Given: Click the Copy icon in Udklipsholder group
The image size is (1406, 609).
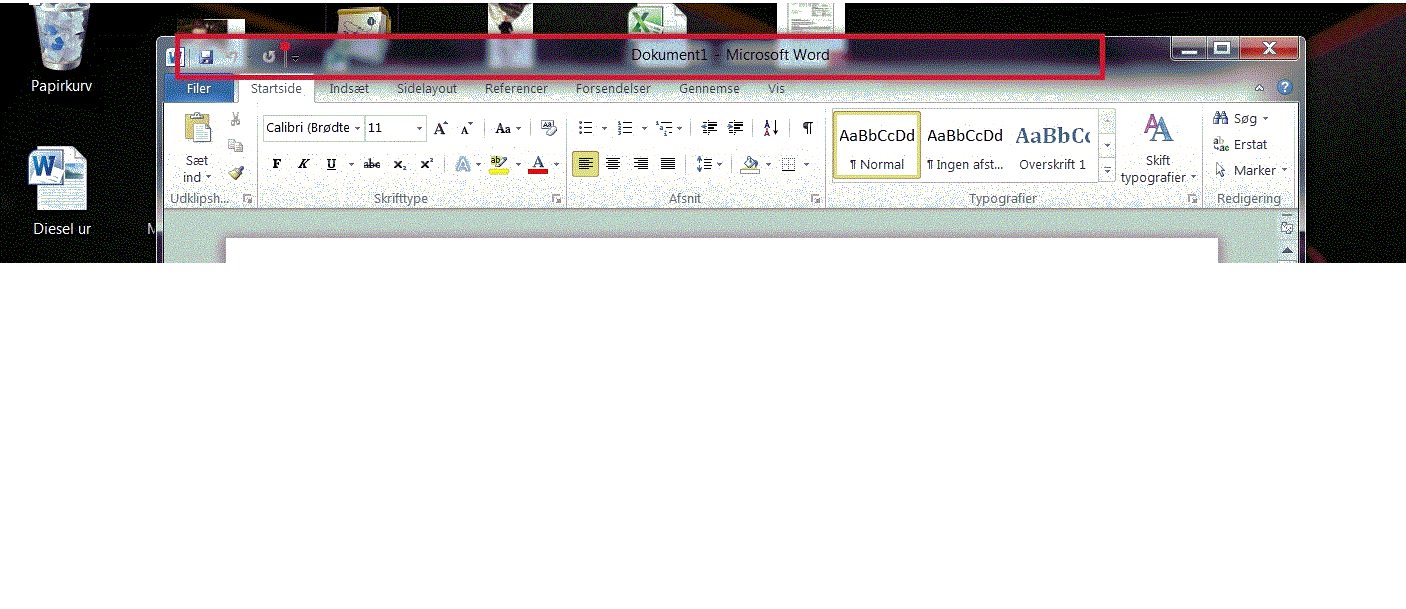Looking at the screenshot, I should (236, 145).
